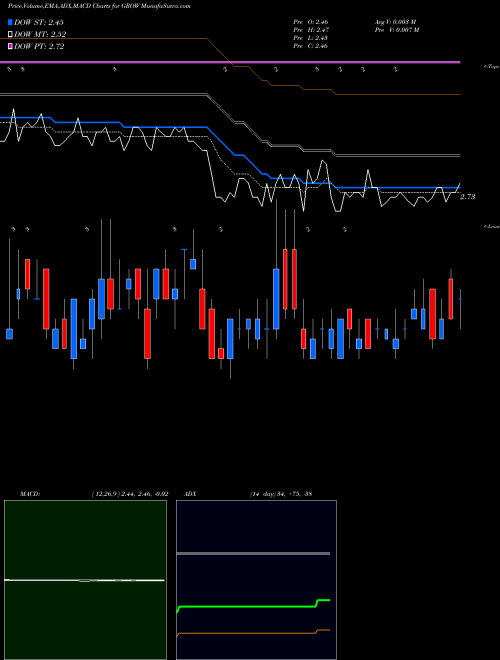This screenshot has width=500, height=660.
Task: Open the dark green MACD chart panel
Action: click(x=85, y=580)
